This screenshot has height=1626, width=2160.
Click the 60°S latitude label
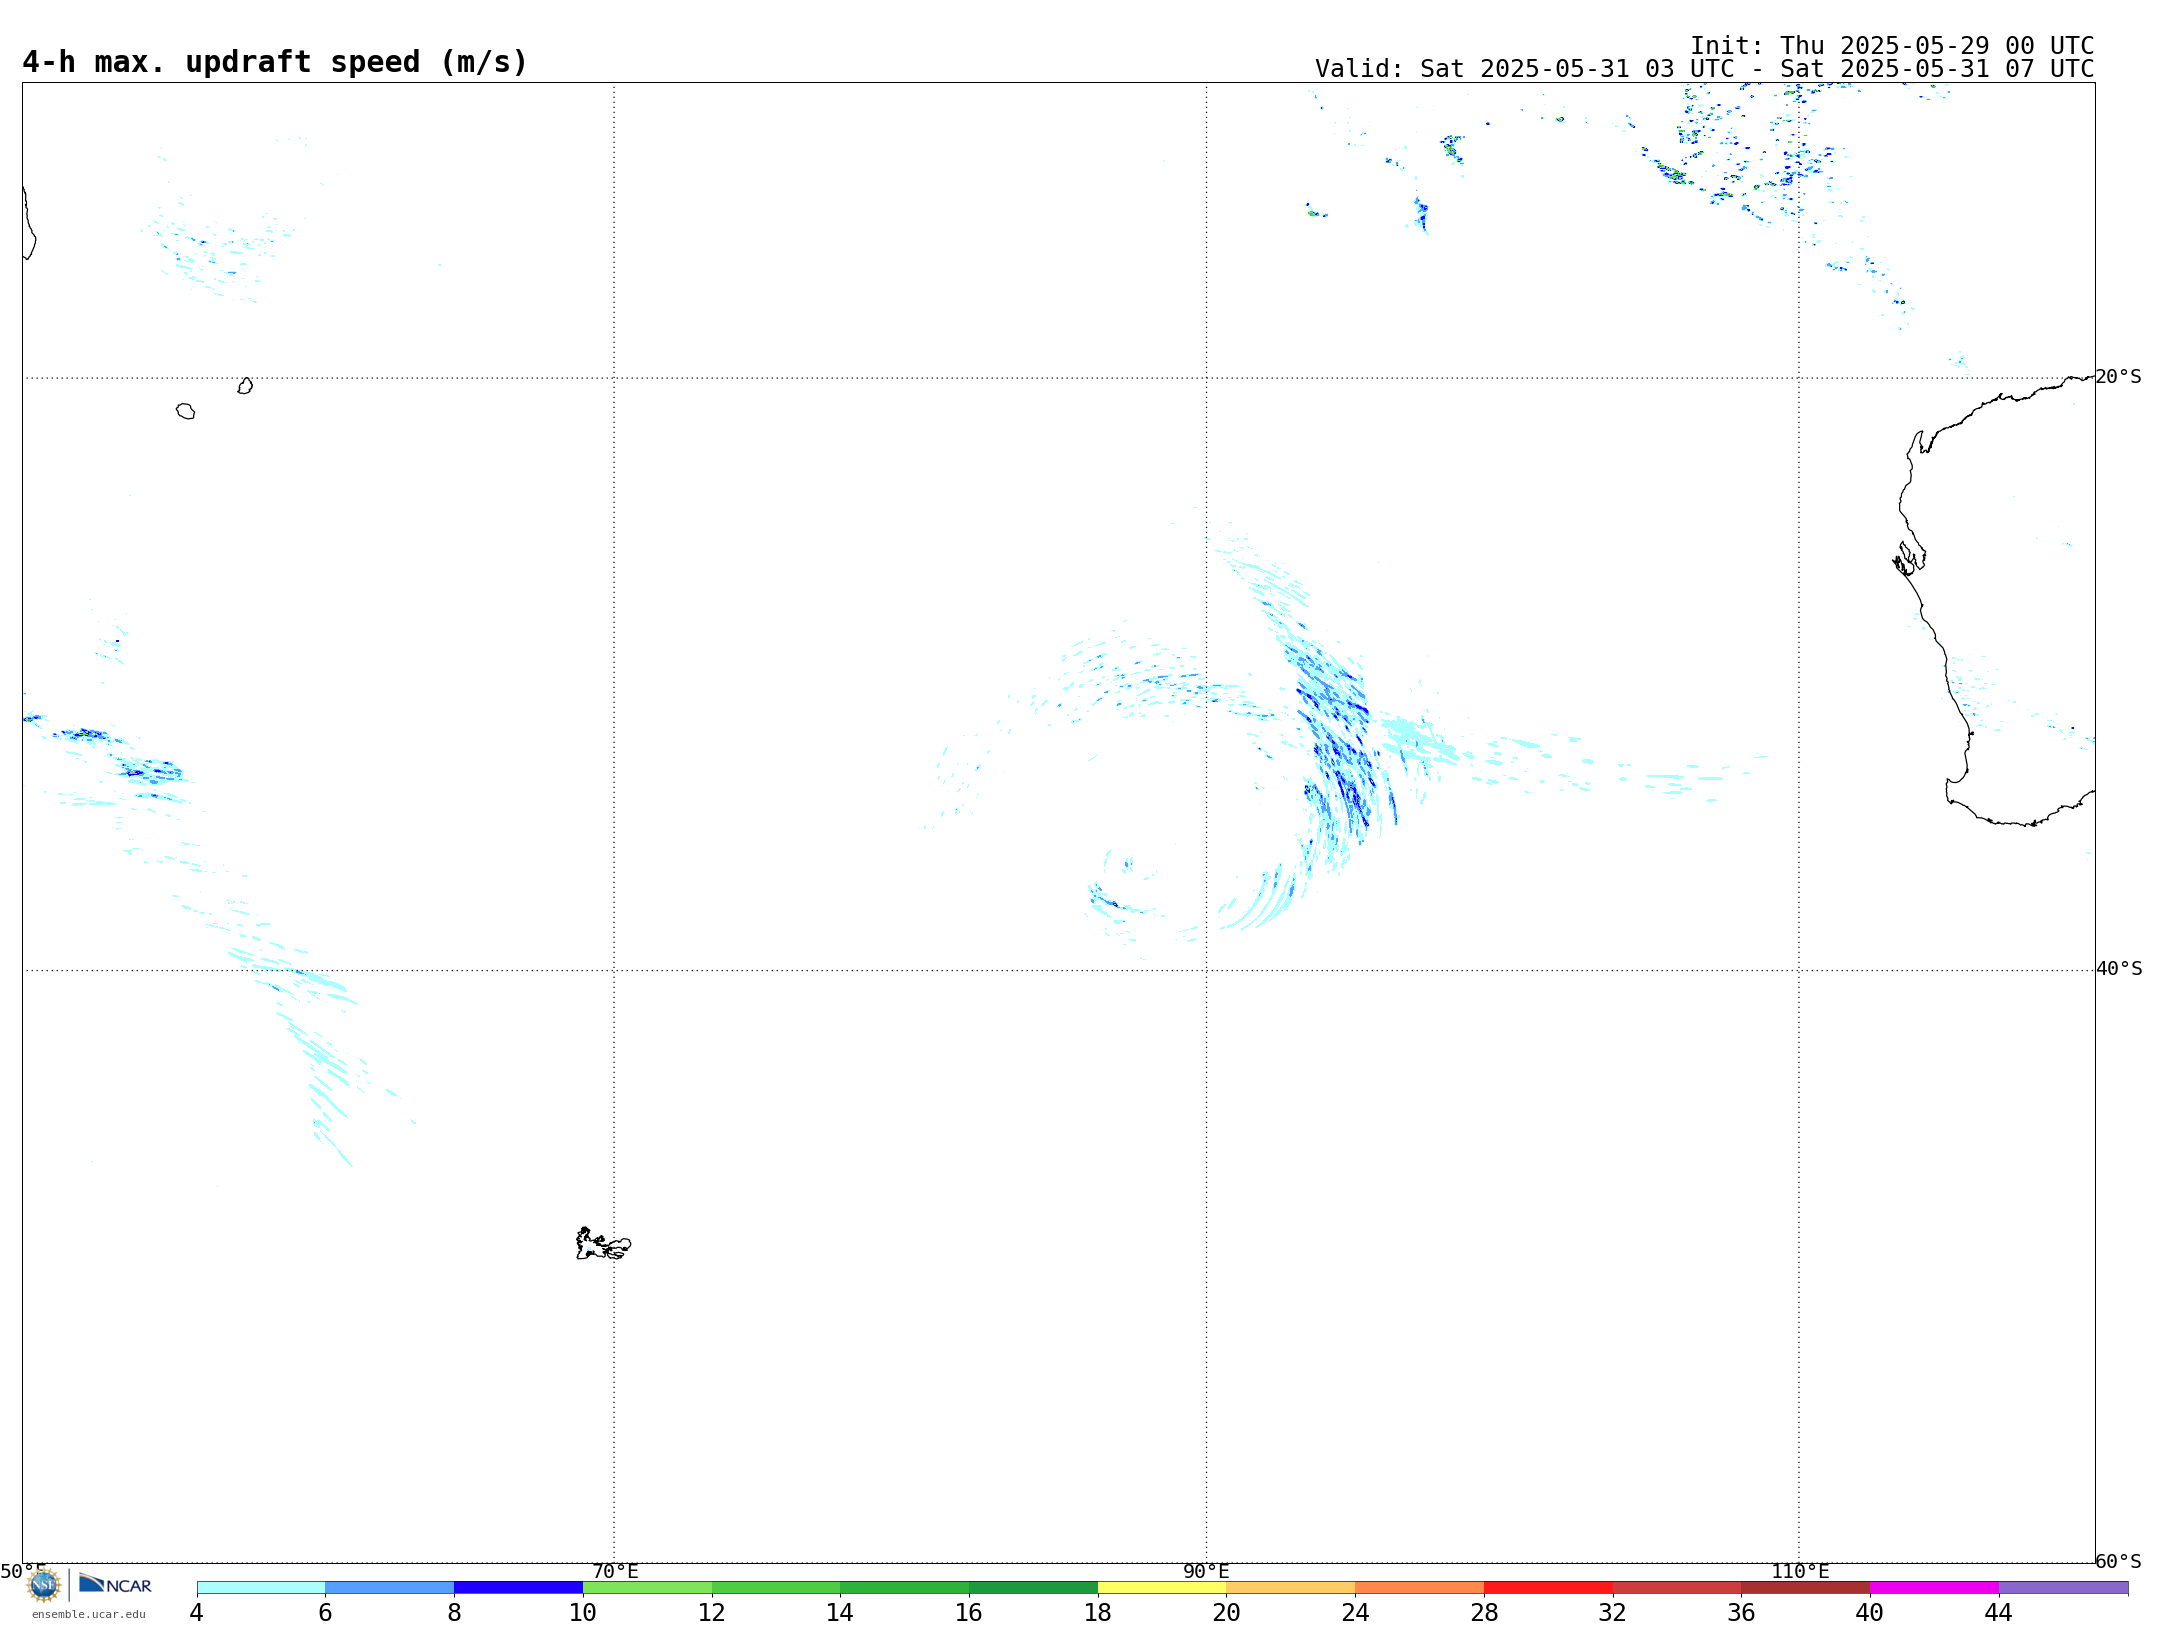2118,1561
